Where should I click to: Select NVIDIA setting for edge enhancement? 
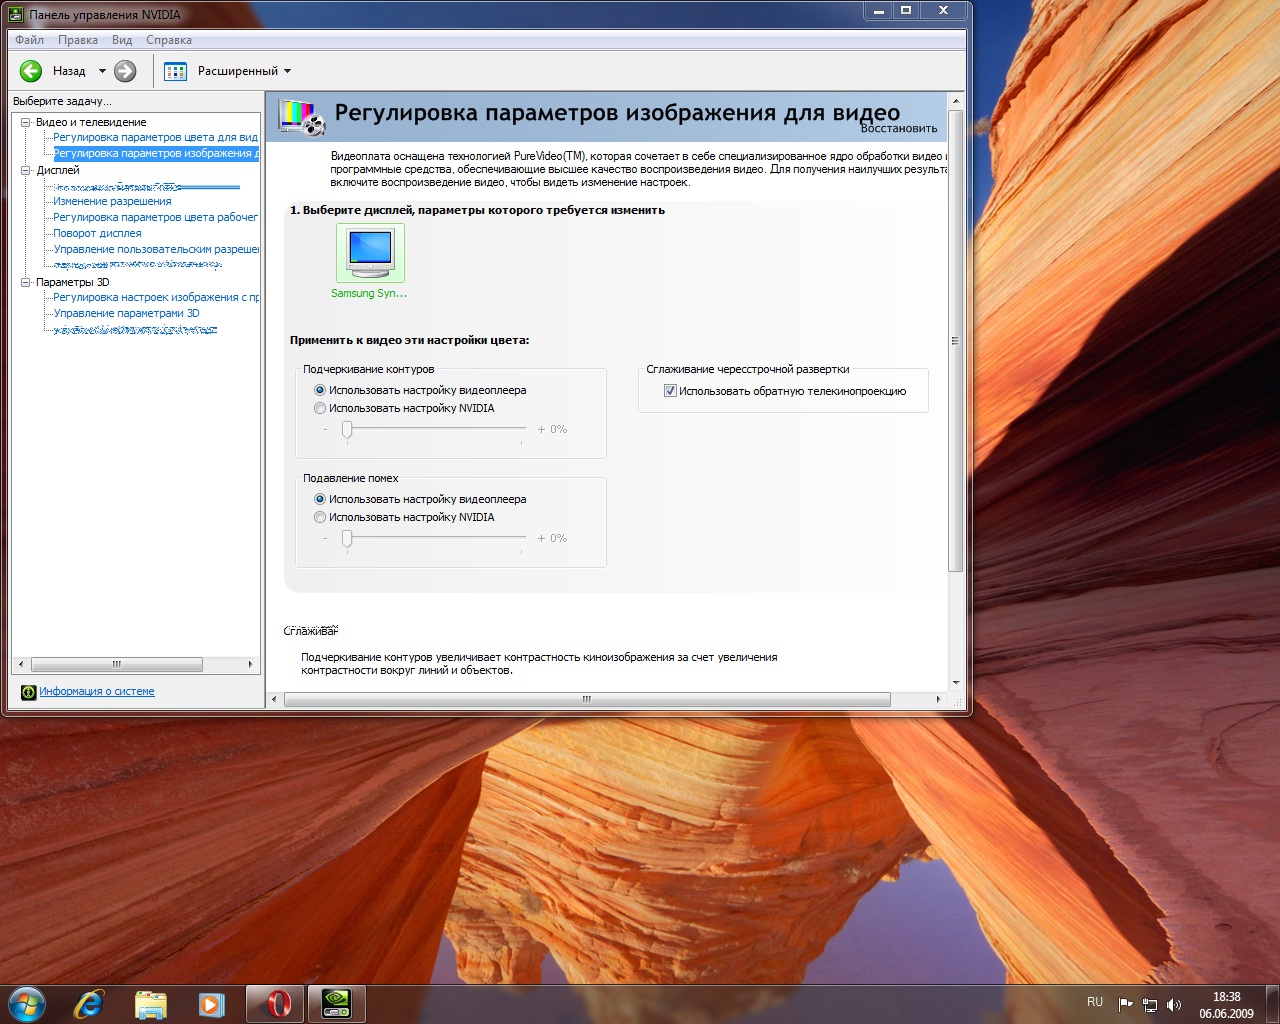(320, 408)
